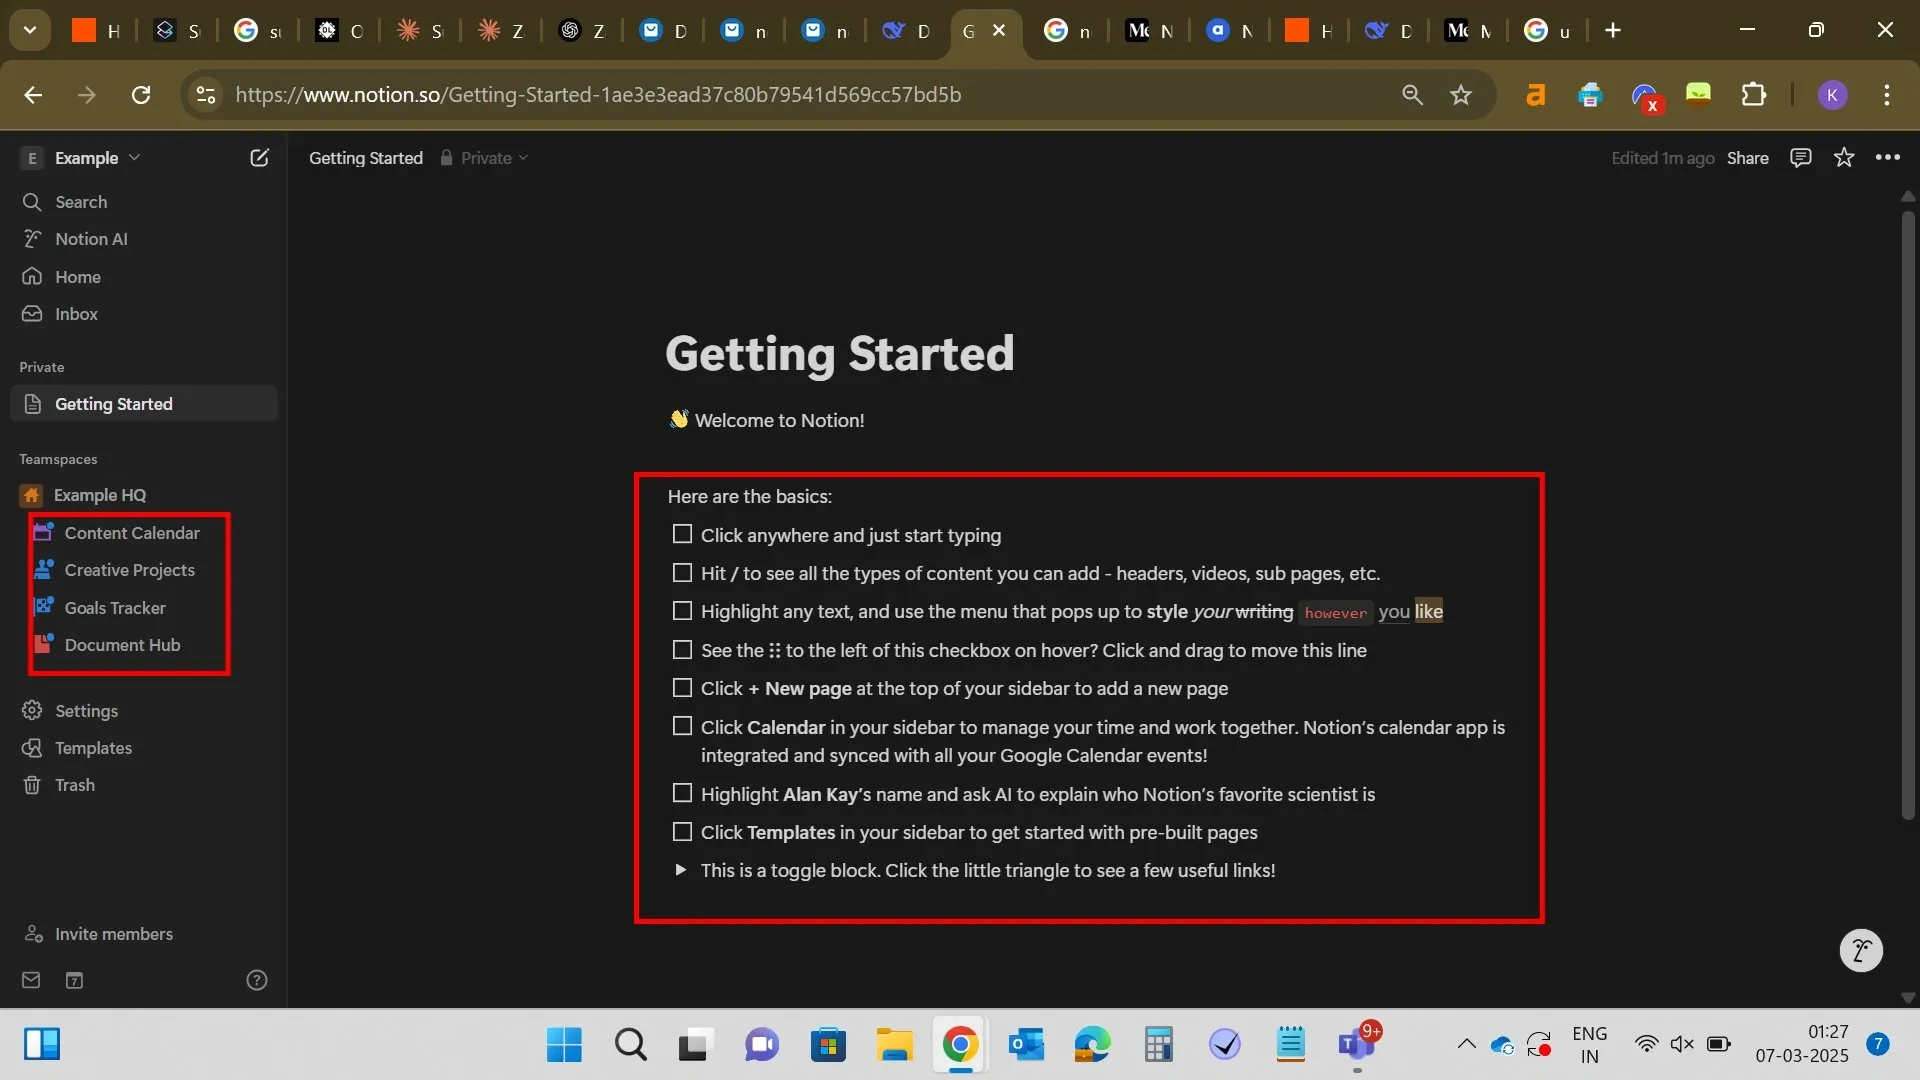Check the Alan Kay highlight task checkbox
This screenshot has width=1920, height=1080.
point(682,792)
